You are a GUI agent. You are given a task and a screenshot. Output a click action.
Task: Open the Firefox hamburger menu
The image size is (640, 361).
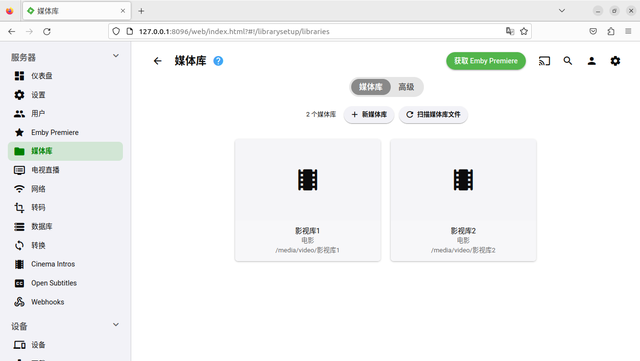(x=628, y=31)
